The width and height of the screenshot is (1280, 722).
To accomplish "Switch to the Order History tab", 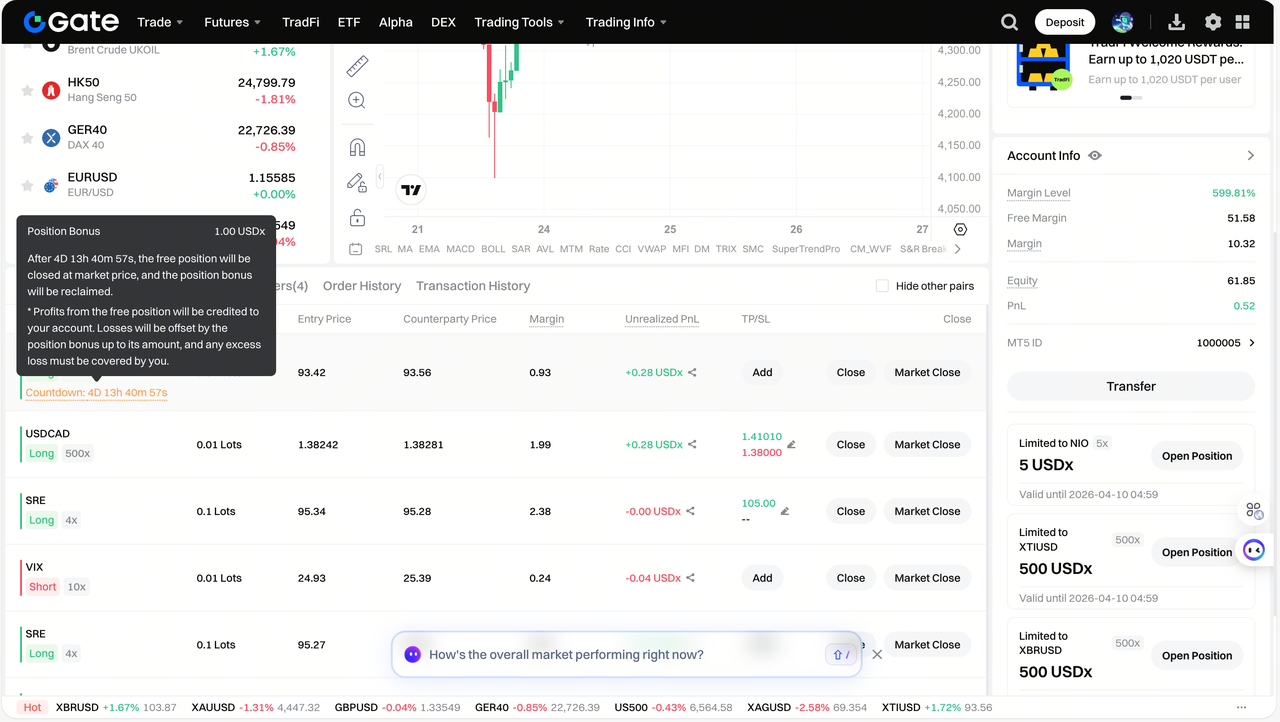I will click(362, 286).
